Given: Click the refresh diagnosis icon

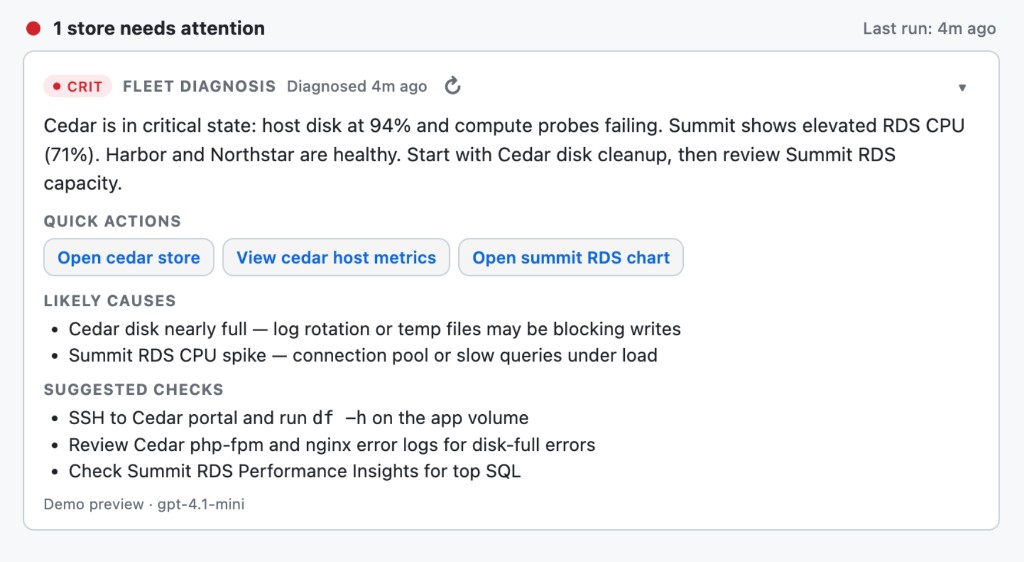Looking at the screenshot, I should point(453,86).
